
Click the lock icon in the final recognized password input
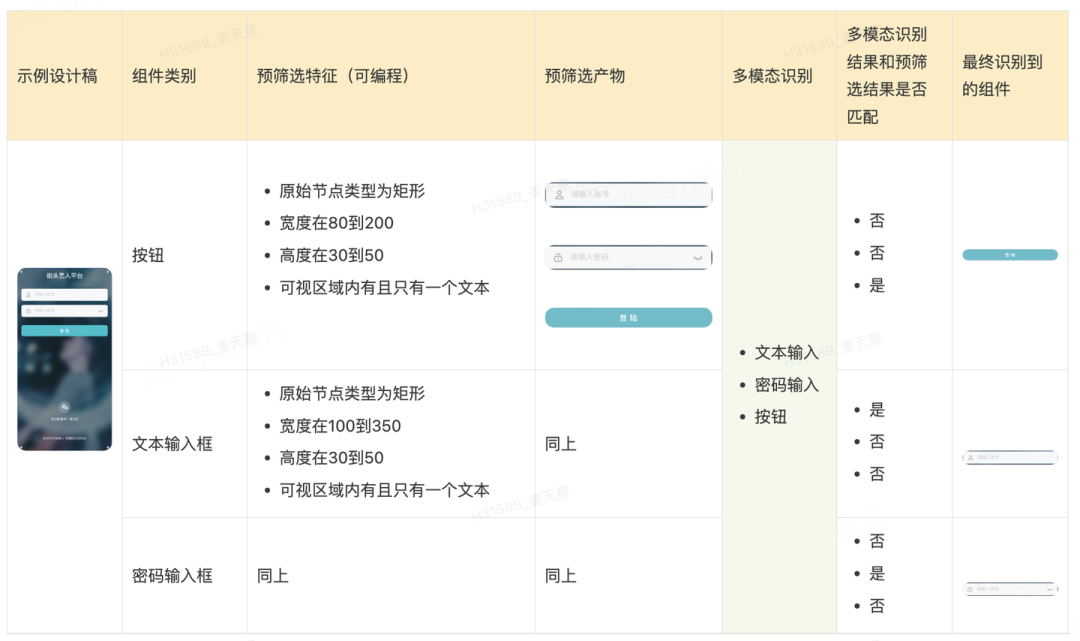(970, 590)
